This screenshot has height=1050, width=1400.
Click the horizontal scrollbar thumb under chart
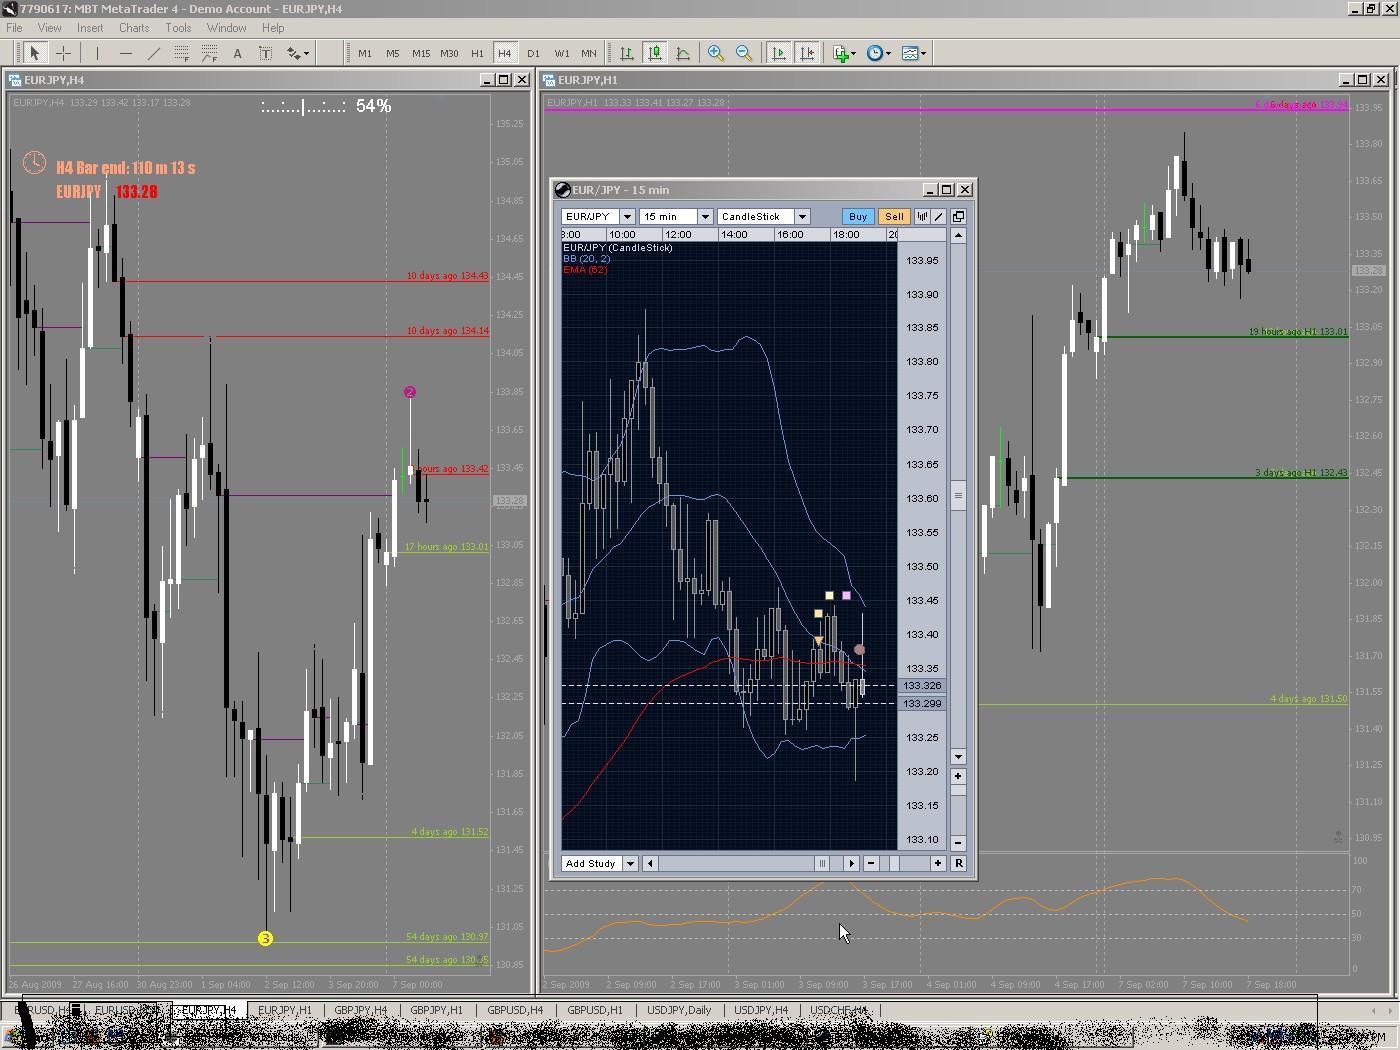822,863
